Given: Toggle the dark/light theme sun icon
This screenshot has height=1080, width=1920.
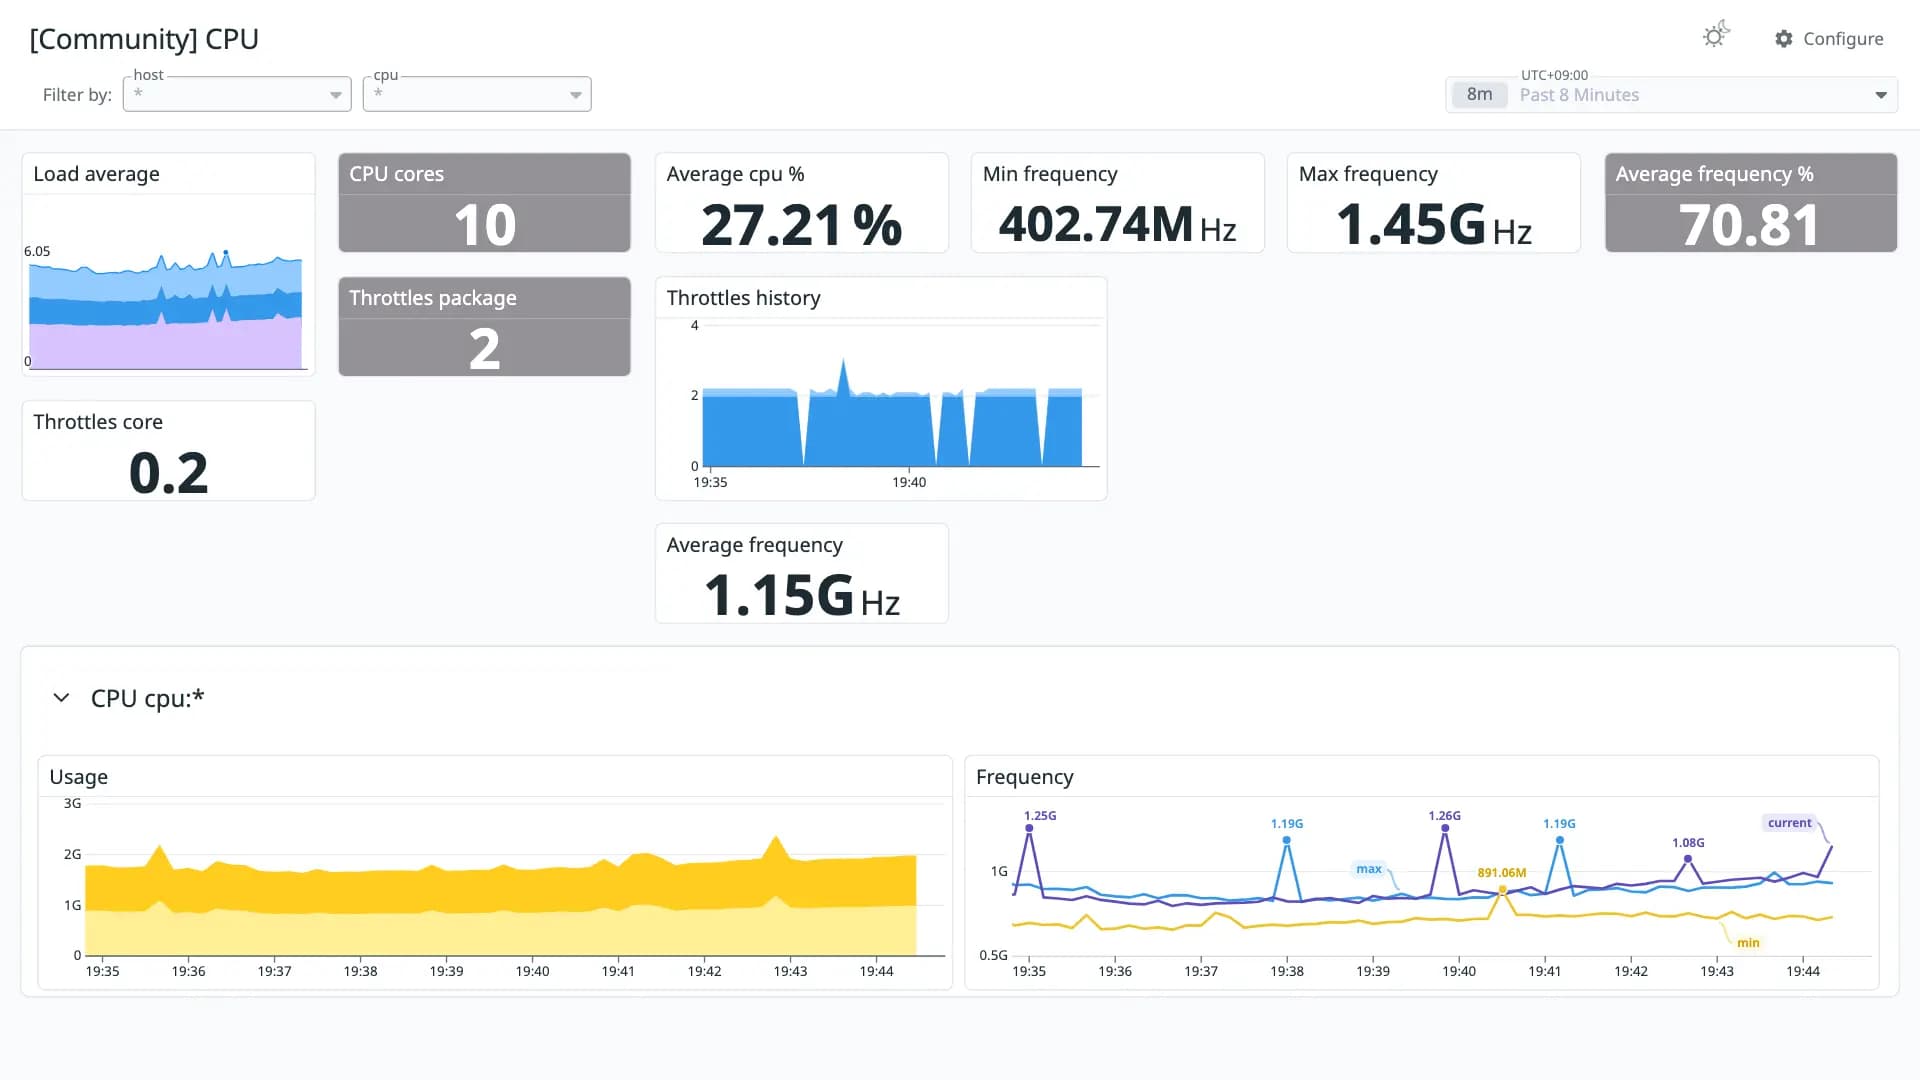Looking at the screenshot, I should pos(1715,36).
